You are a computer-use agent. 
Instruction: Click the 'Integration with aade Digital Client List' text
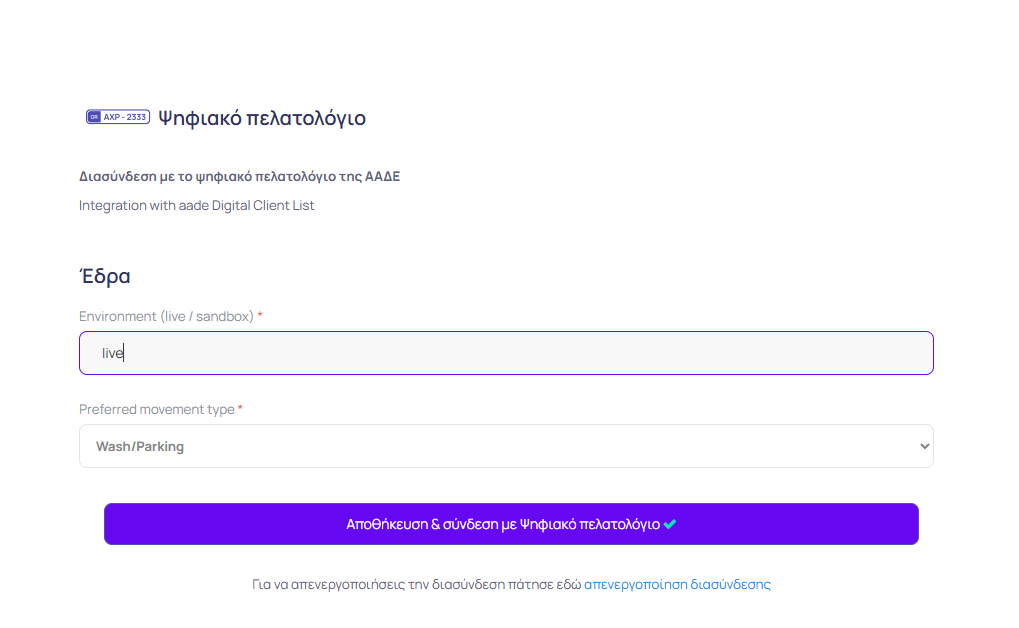tap(196, 205)
